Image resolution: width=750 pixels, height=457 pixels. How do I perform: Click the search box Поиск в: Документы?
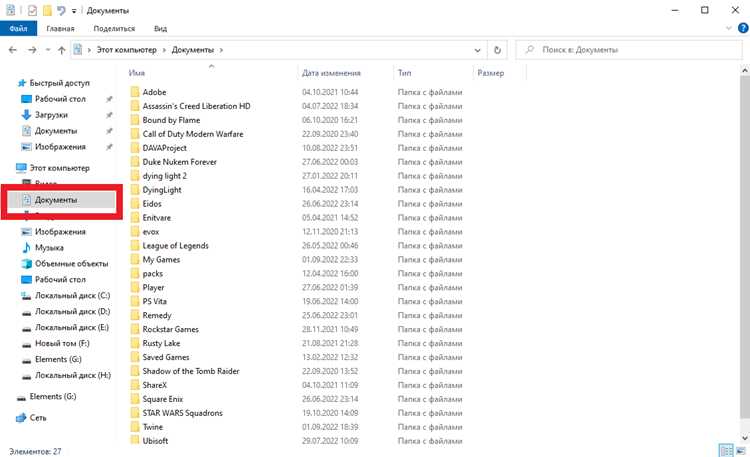point(629,50)
